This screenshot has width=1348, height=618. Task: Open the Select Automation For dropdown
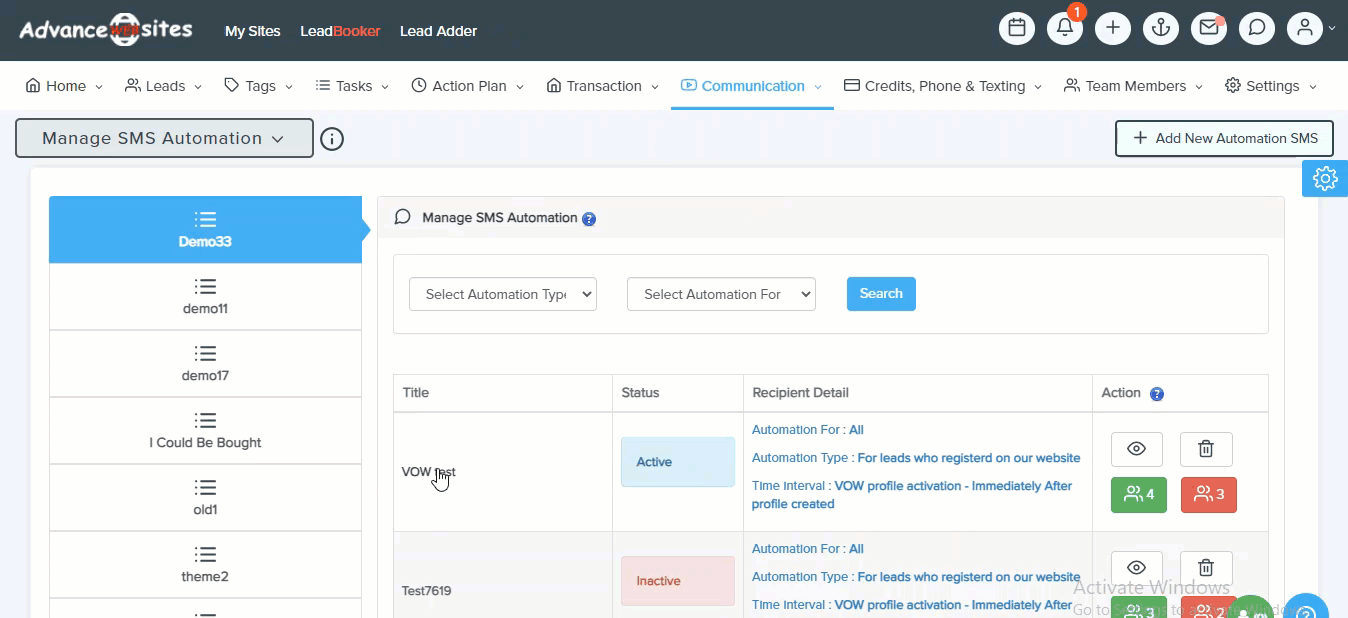click(x=721, y=294)
